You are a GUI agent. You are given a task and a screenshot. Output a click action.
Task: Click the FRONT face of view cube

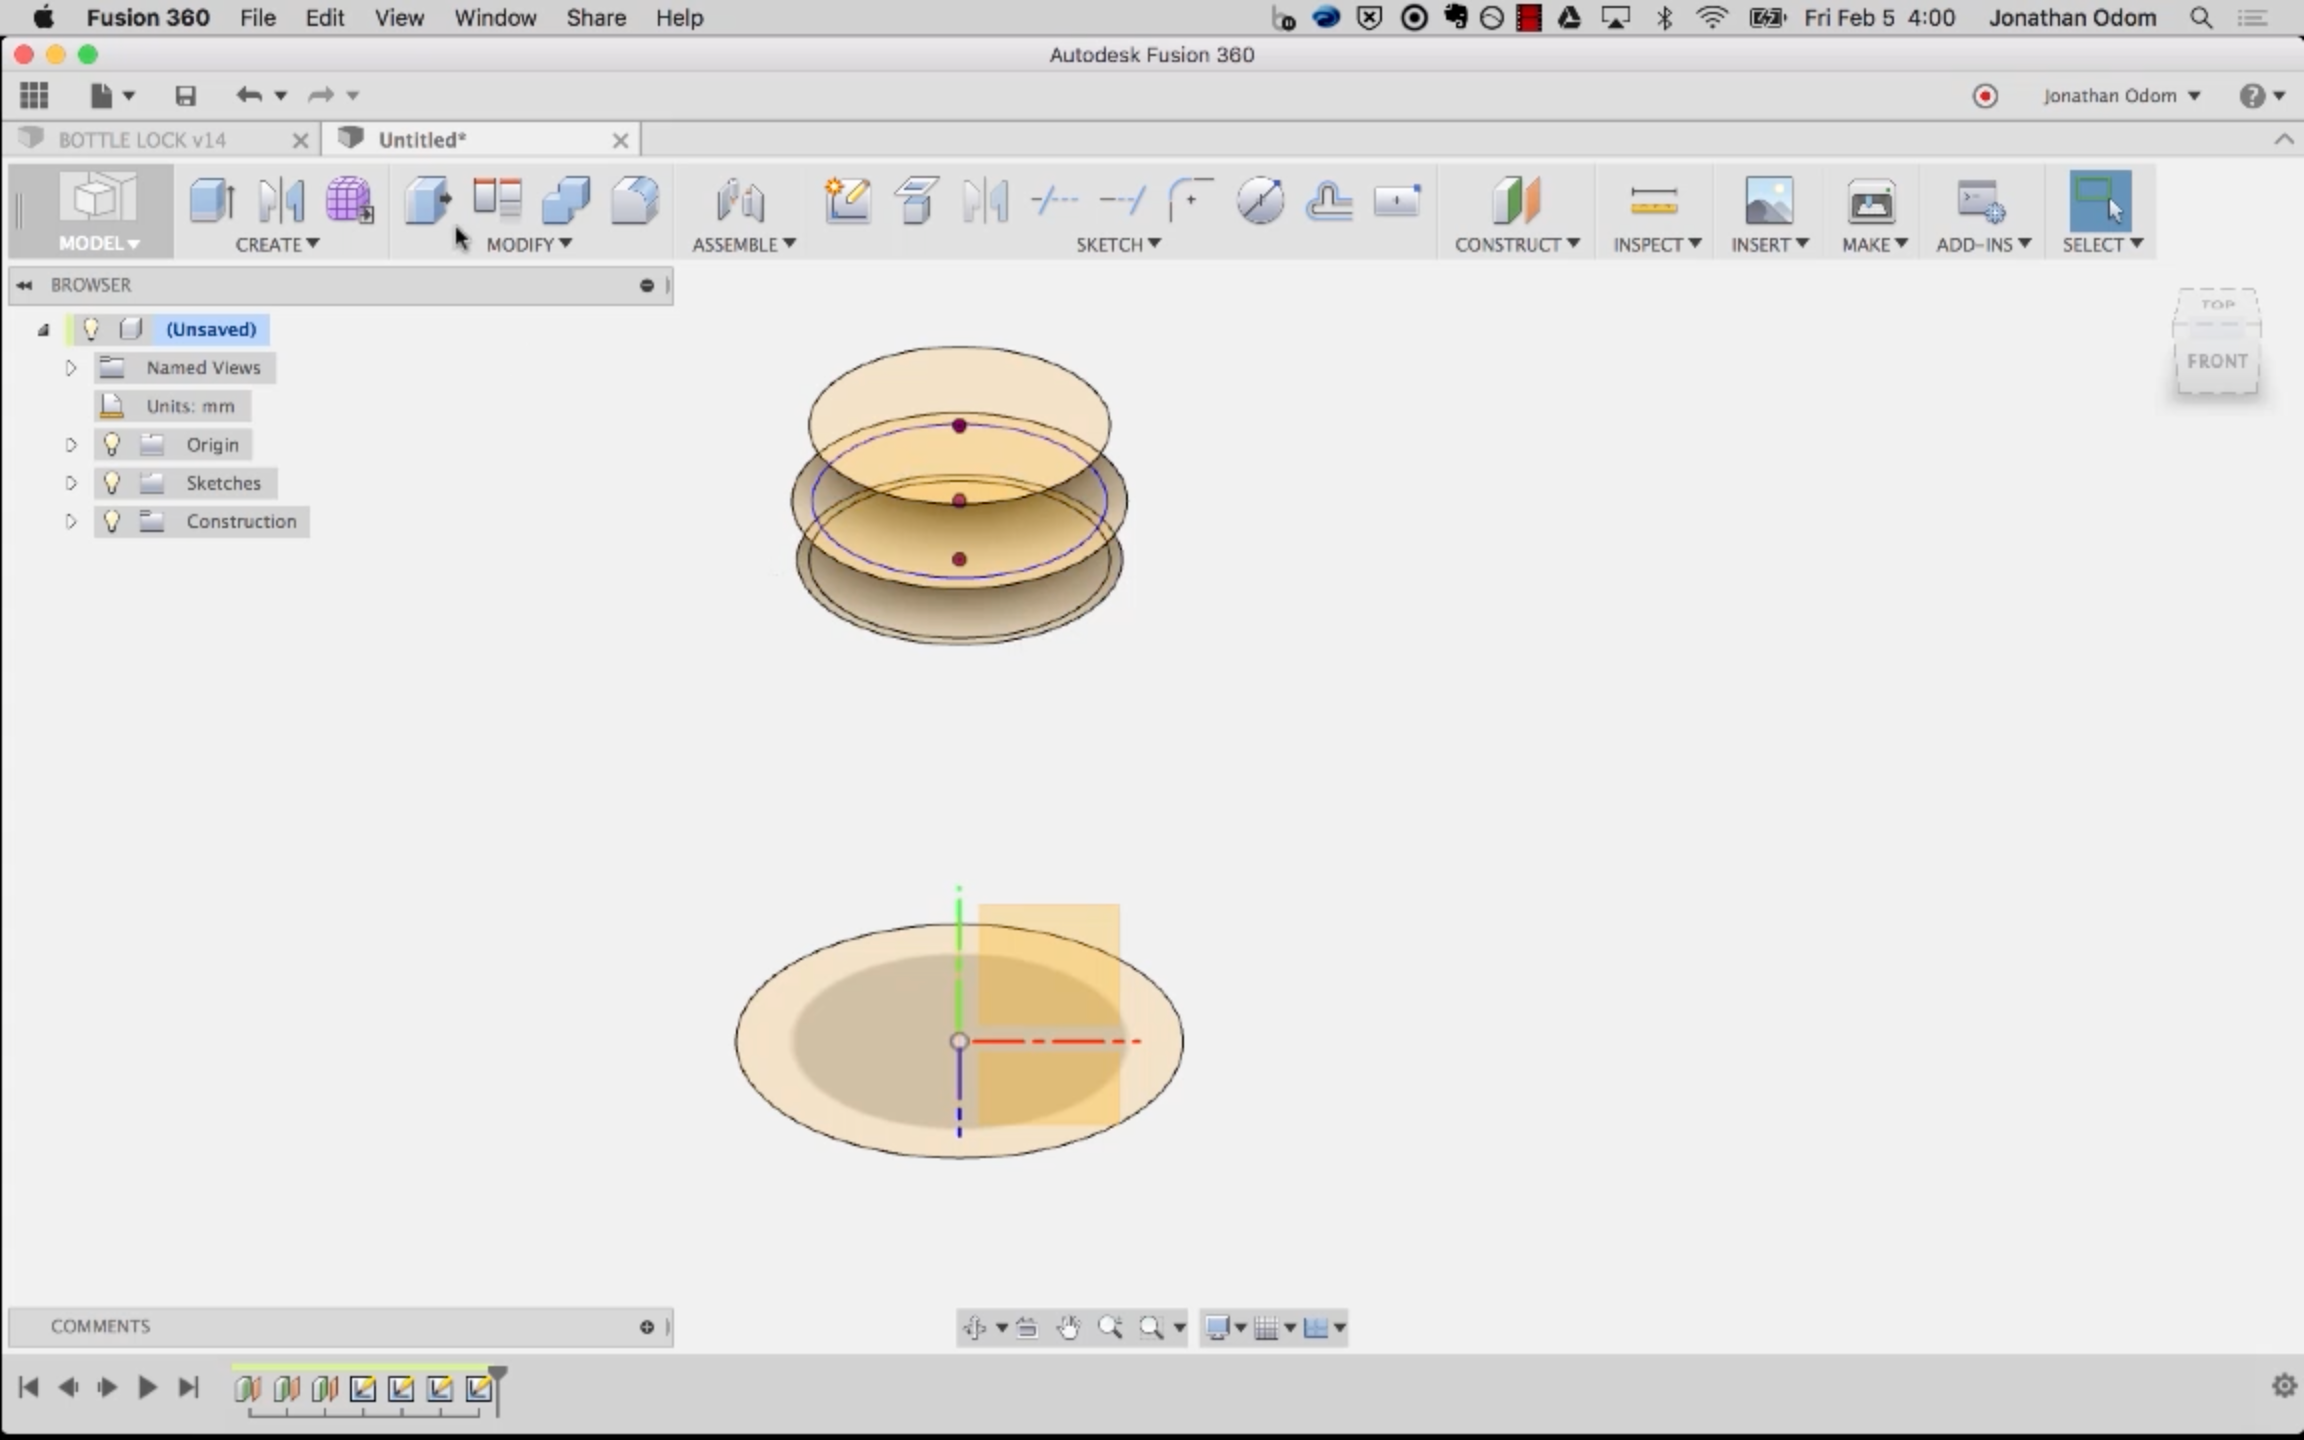click(2217, 361)
